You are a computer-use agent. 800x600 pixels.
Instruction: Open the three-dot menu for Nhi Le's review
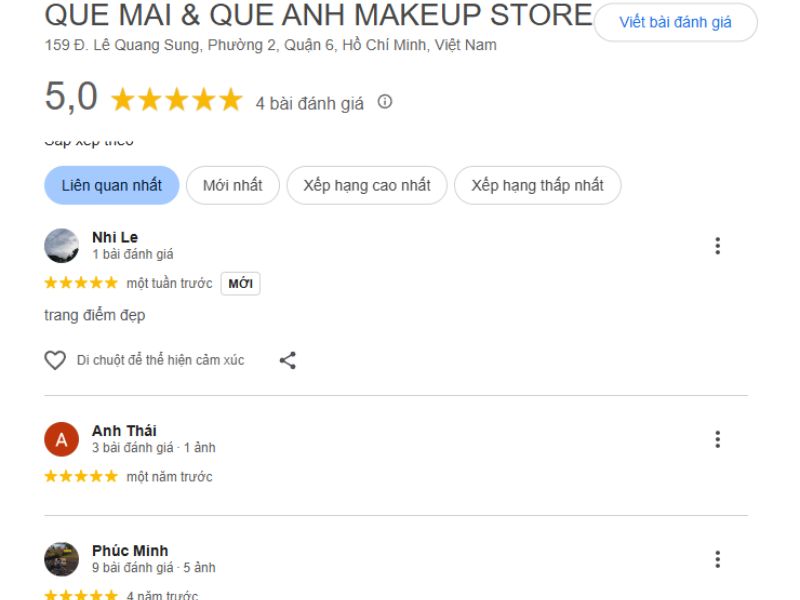point(717,246)
